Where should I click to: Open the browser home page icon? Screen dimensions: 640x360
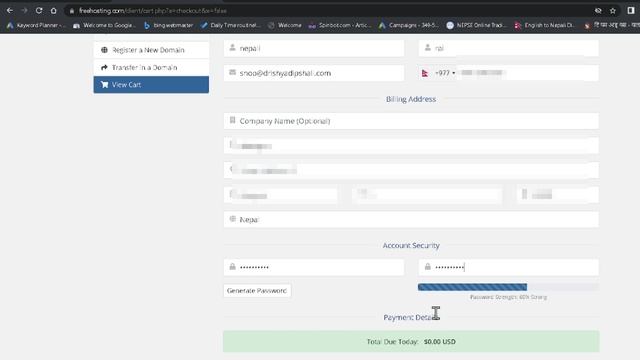pos(53,11)
